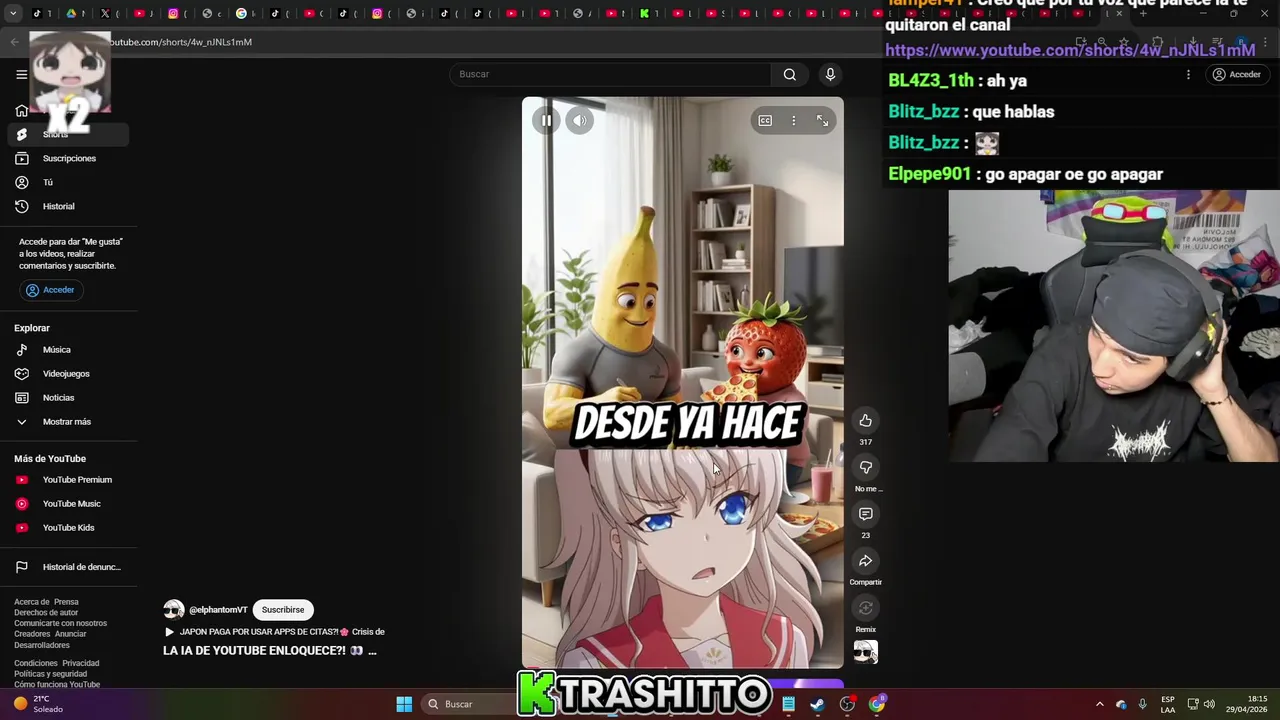Share the Short using Compartir icon
Viewport: 1280px width, 720px height.
point(866,561)
